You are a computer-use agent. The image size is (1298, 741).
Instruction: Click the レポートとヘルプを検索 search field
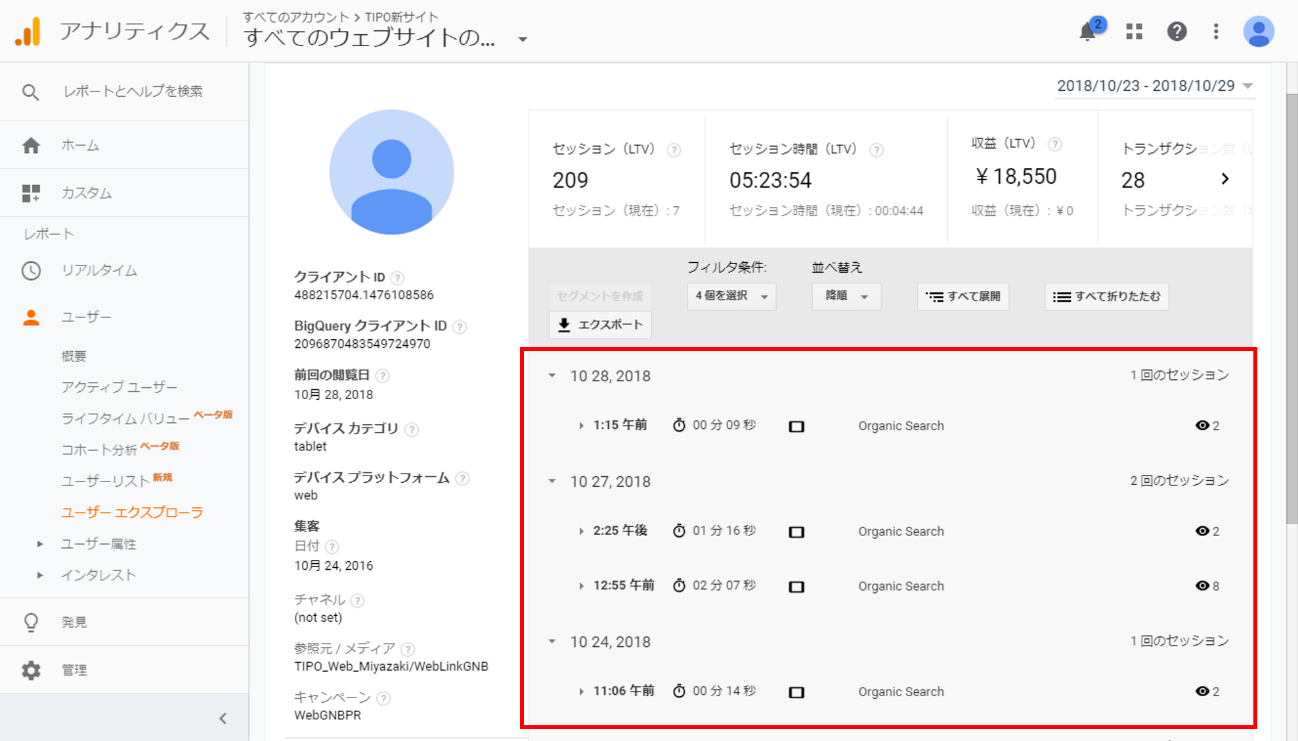pos(133,91)
